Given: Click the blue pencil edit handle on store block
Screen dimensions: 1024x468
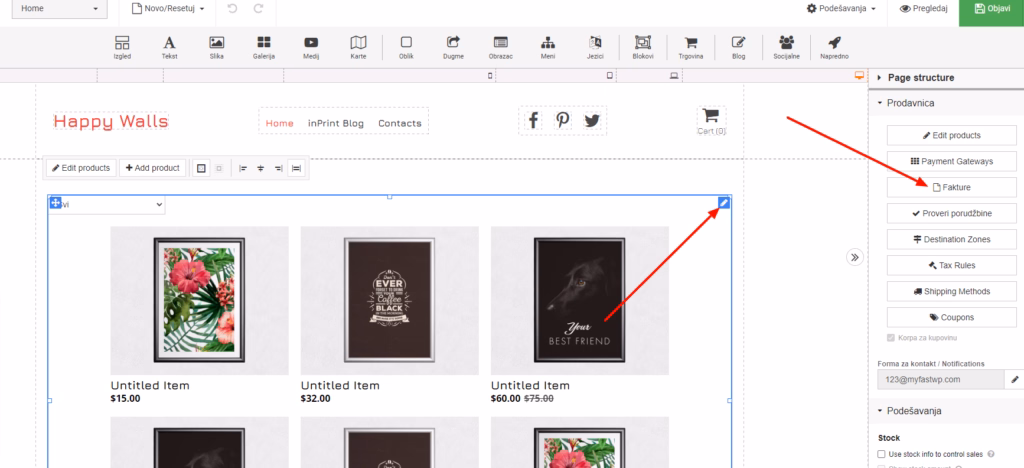Looking at the screenshot, I should coord(724,203).
